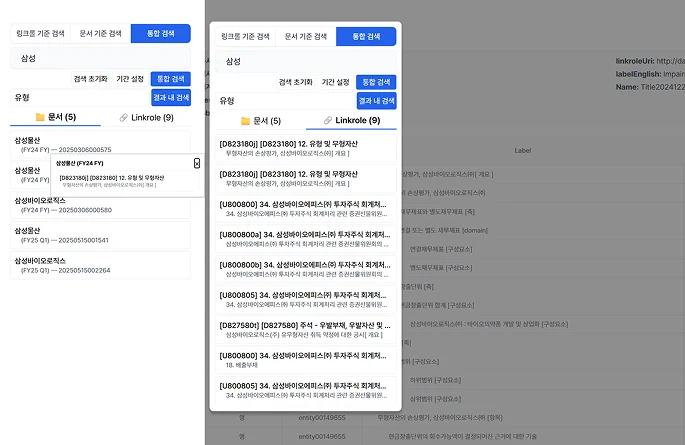Click the chain-link icon of Linkrole (9) in left panel
The width and height of the screenshot is (685, 445).
tap(123, 118)
